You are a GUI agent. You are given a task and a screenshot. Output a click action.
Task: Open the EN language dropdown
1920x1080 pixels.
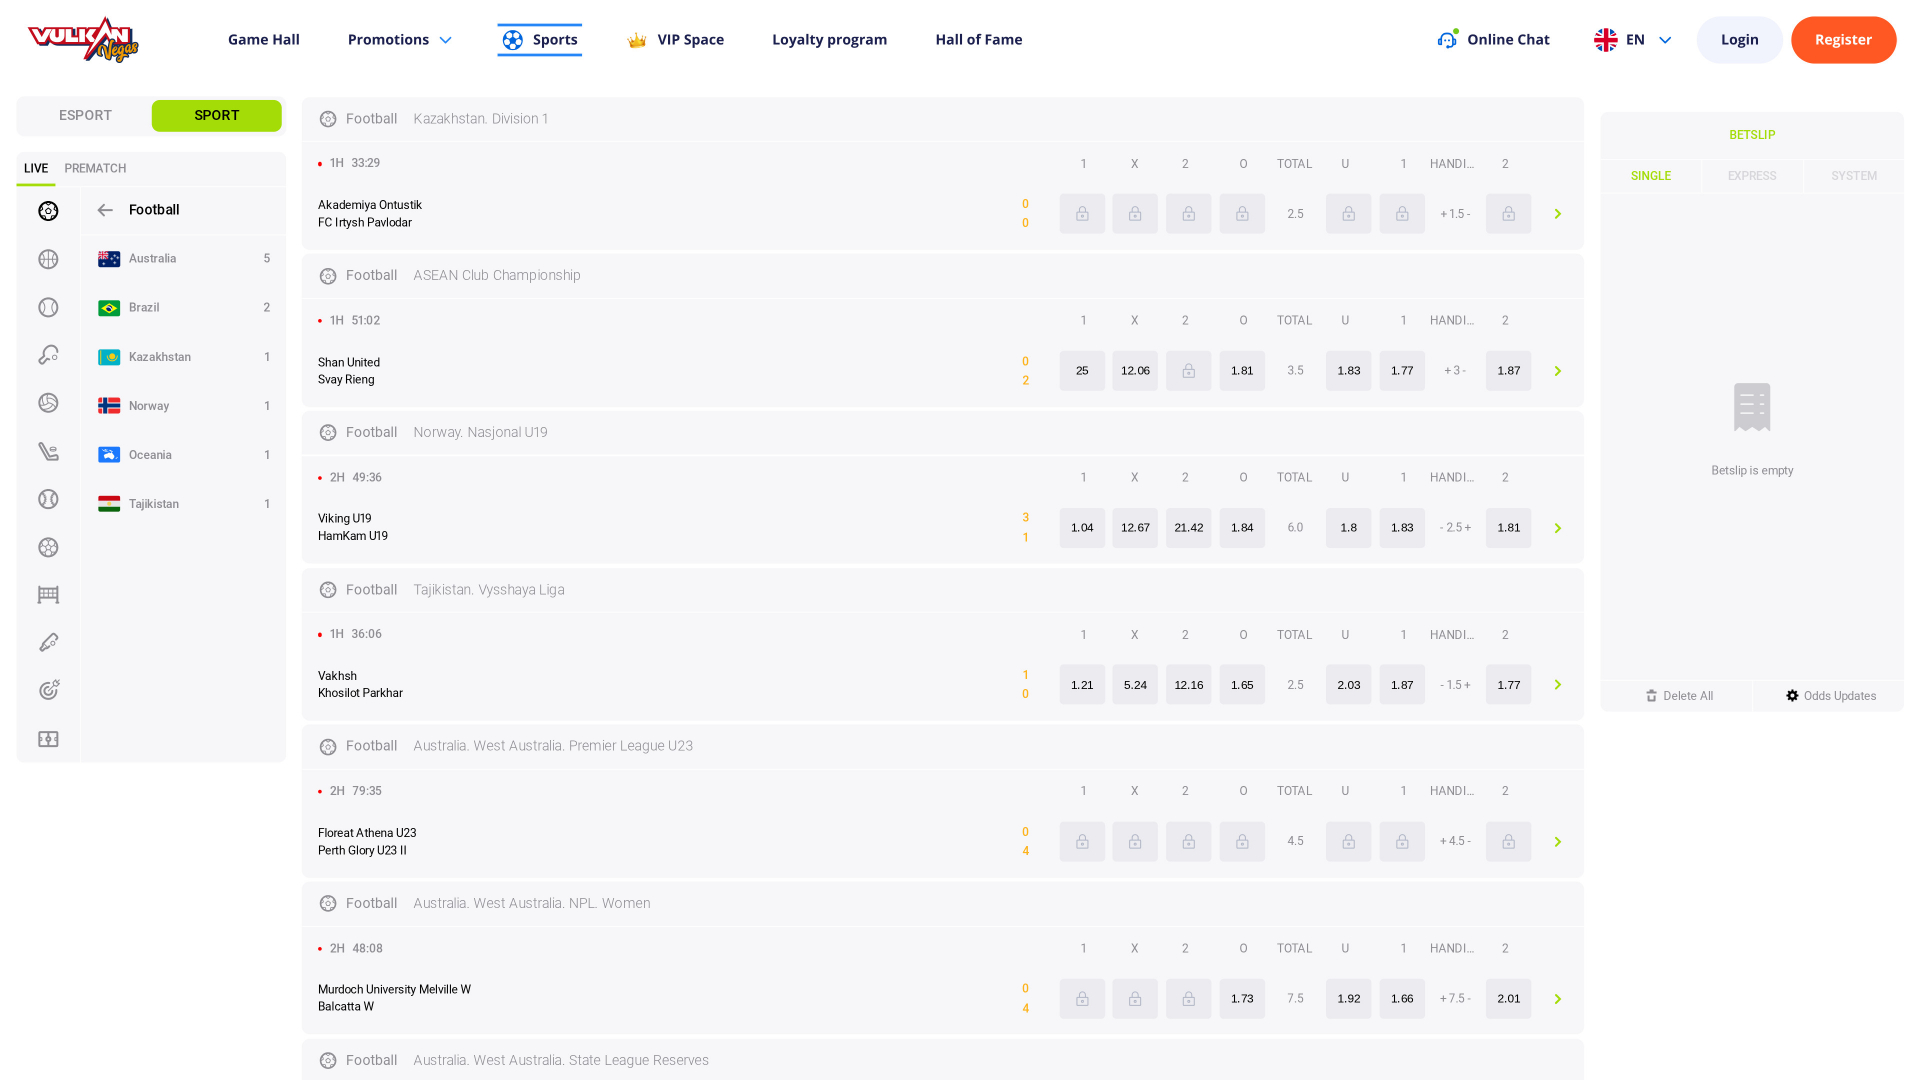coord(1633,40)
